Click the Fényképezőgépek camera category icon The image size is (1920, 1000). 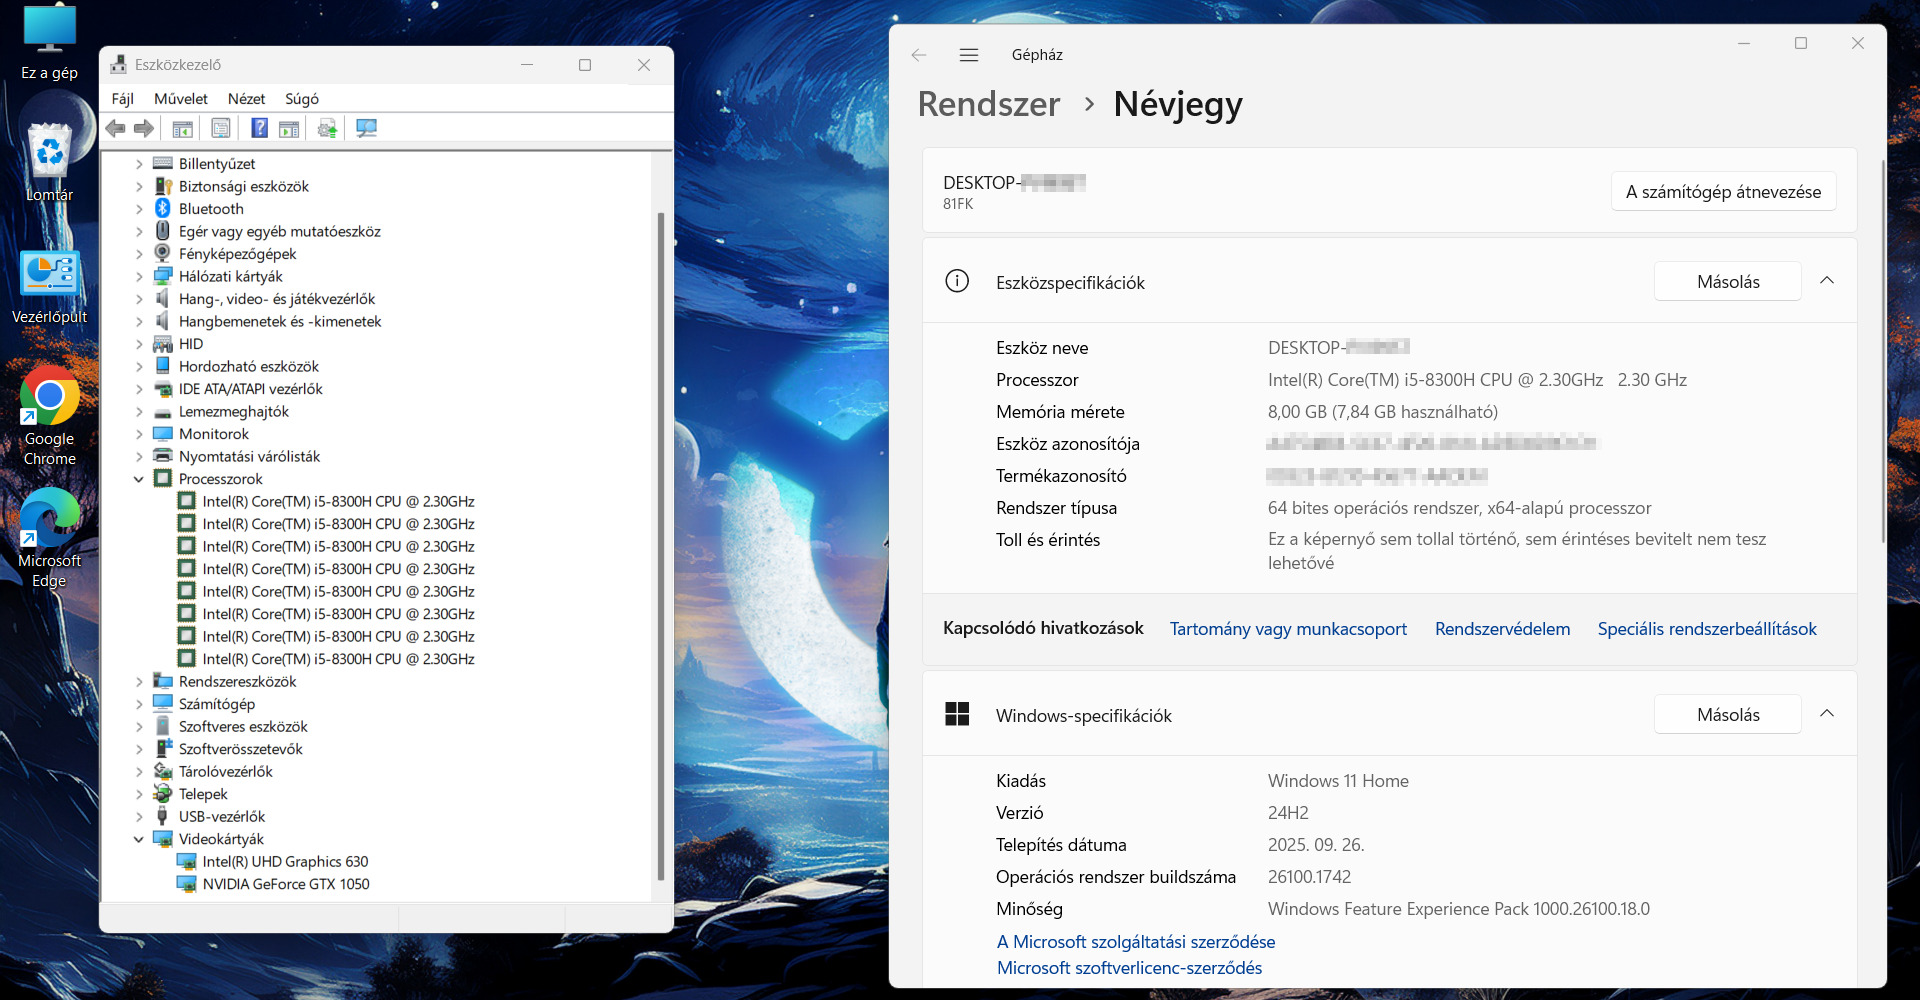(x=163, y=253)
